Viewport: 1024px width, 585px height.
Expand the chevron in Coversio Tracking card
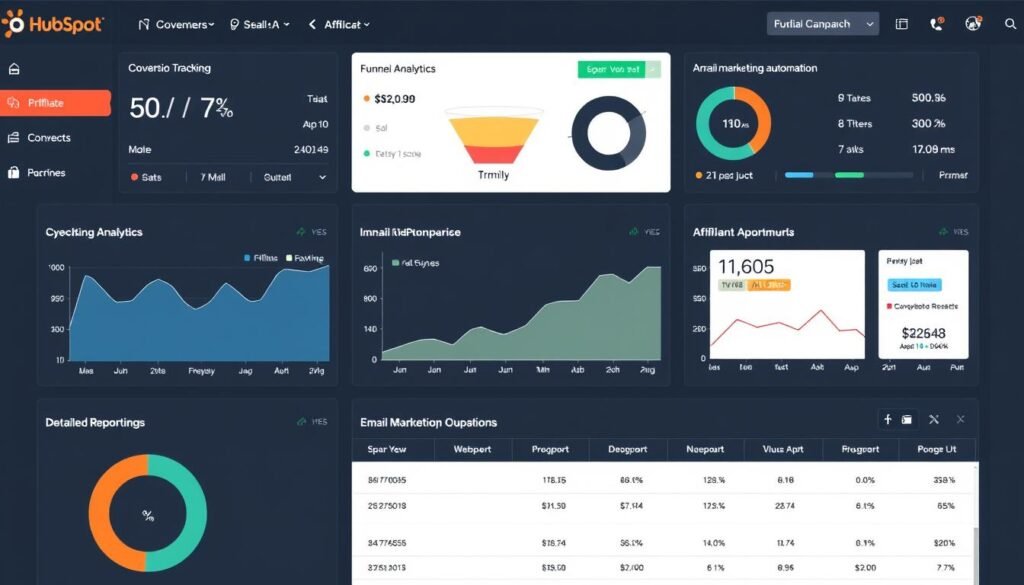pyautogui.click(x=322, y=177)
